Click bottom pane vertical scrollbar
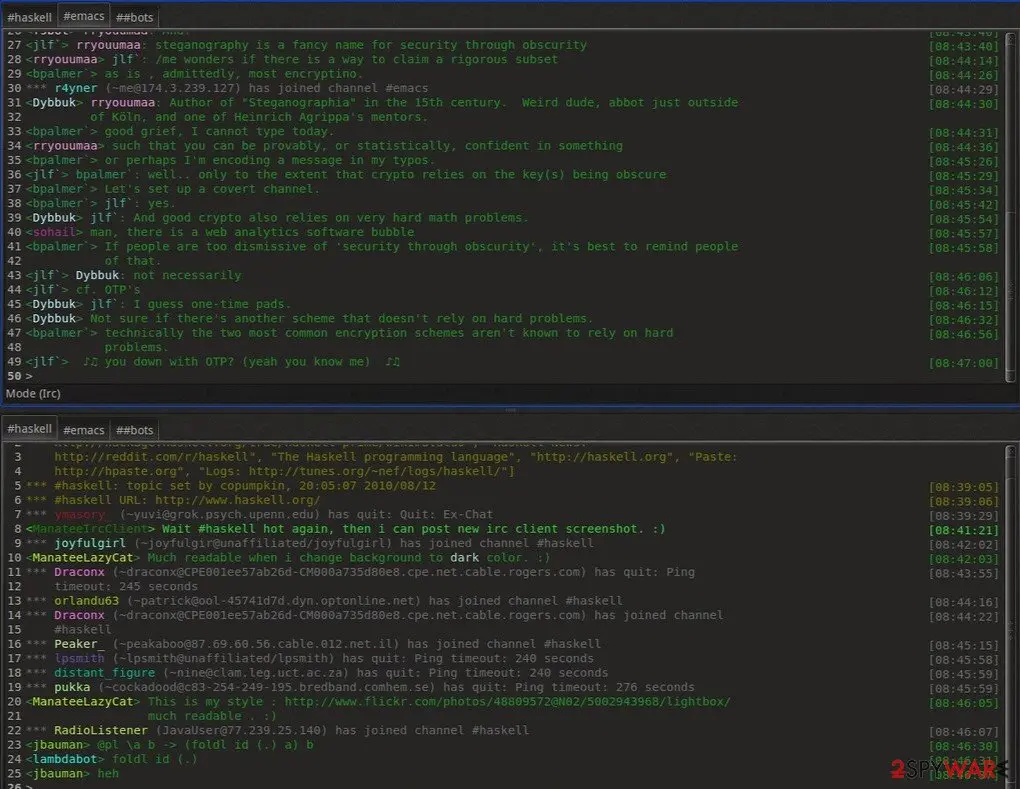1020x789 pixels. 1010,615
